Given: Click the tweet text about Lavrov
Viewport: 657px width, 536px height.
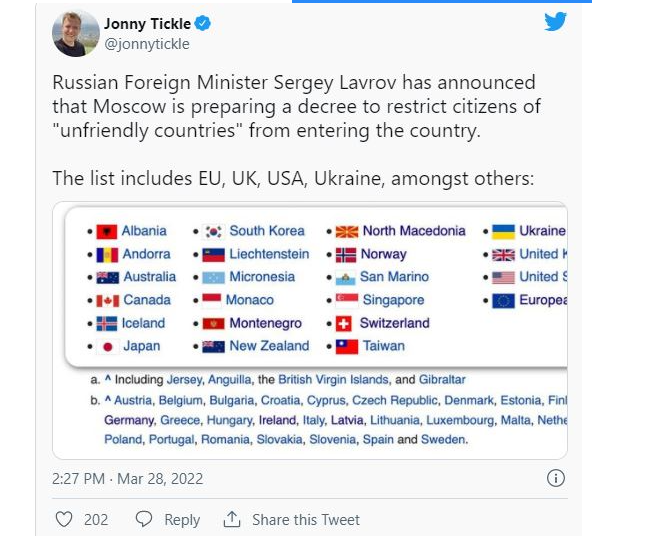Looking at the screenshot, I should point(294,106).
